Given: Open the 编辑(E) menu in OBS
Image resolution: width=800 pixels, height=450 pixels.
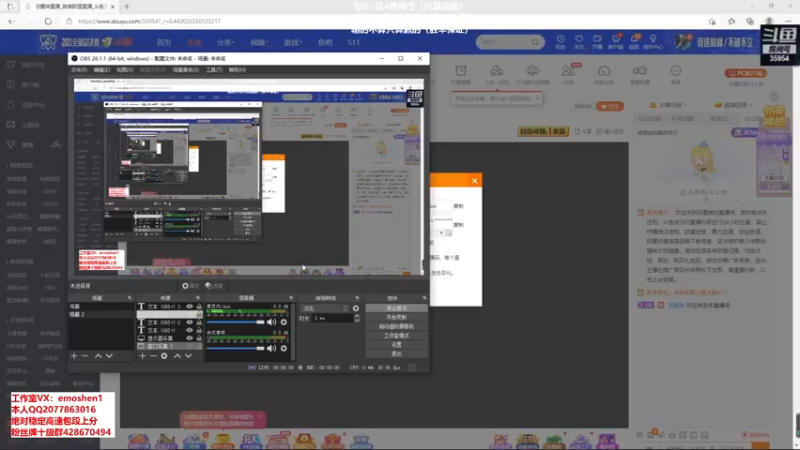Looking at the screenshot, I should pos(102,70).
